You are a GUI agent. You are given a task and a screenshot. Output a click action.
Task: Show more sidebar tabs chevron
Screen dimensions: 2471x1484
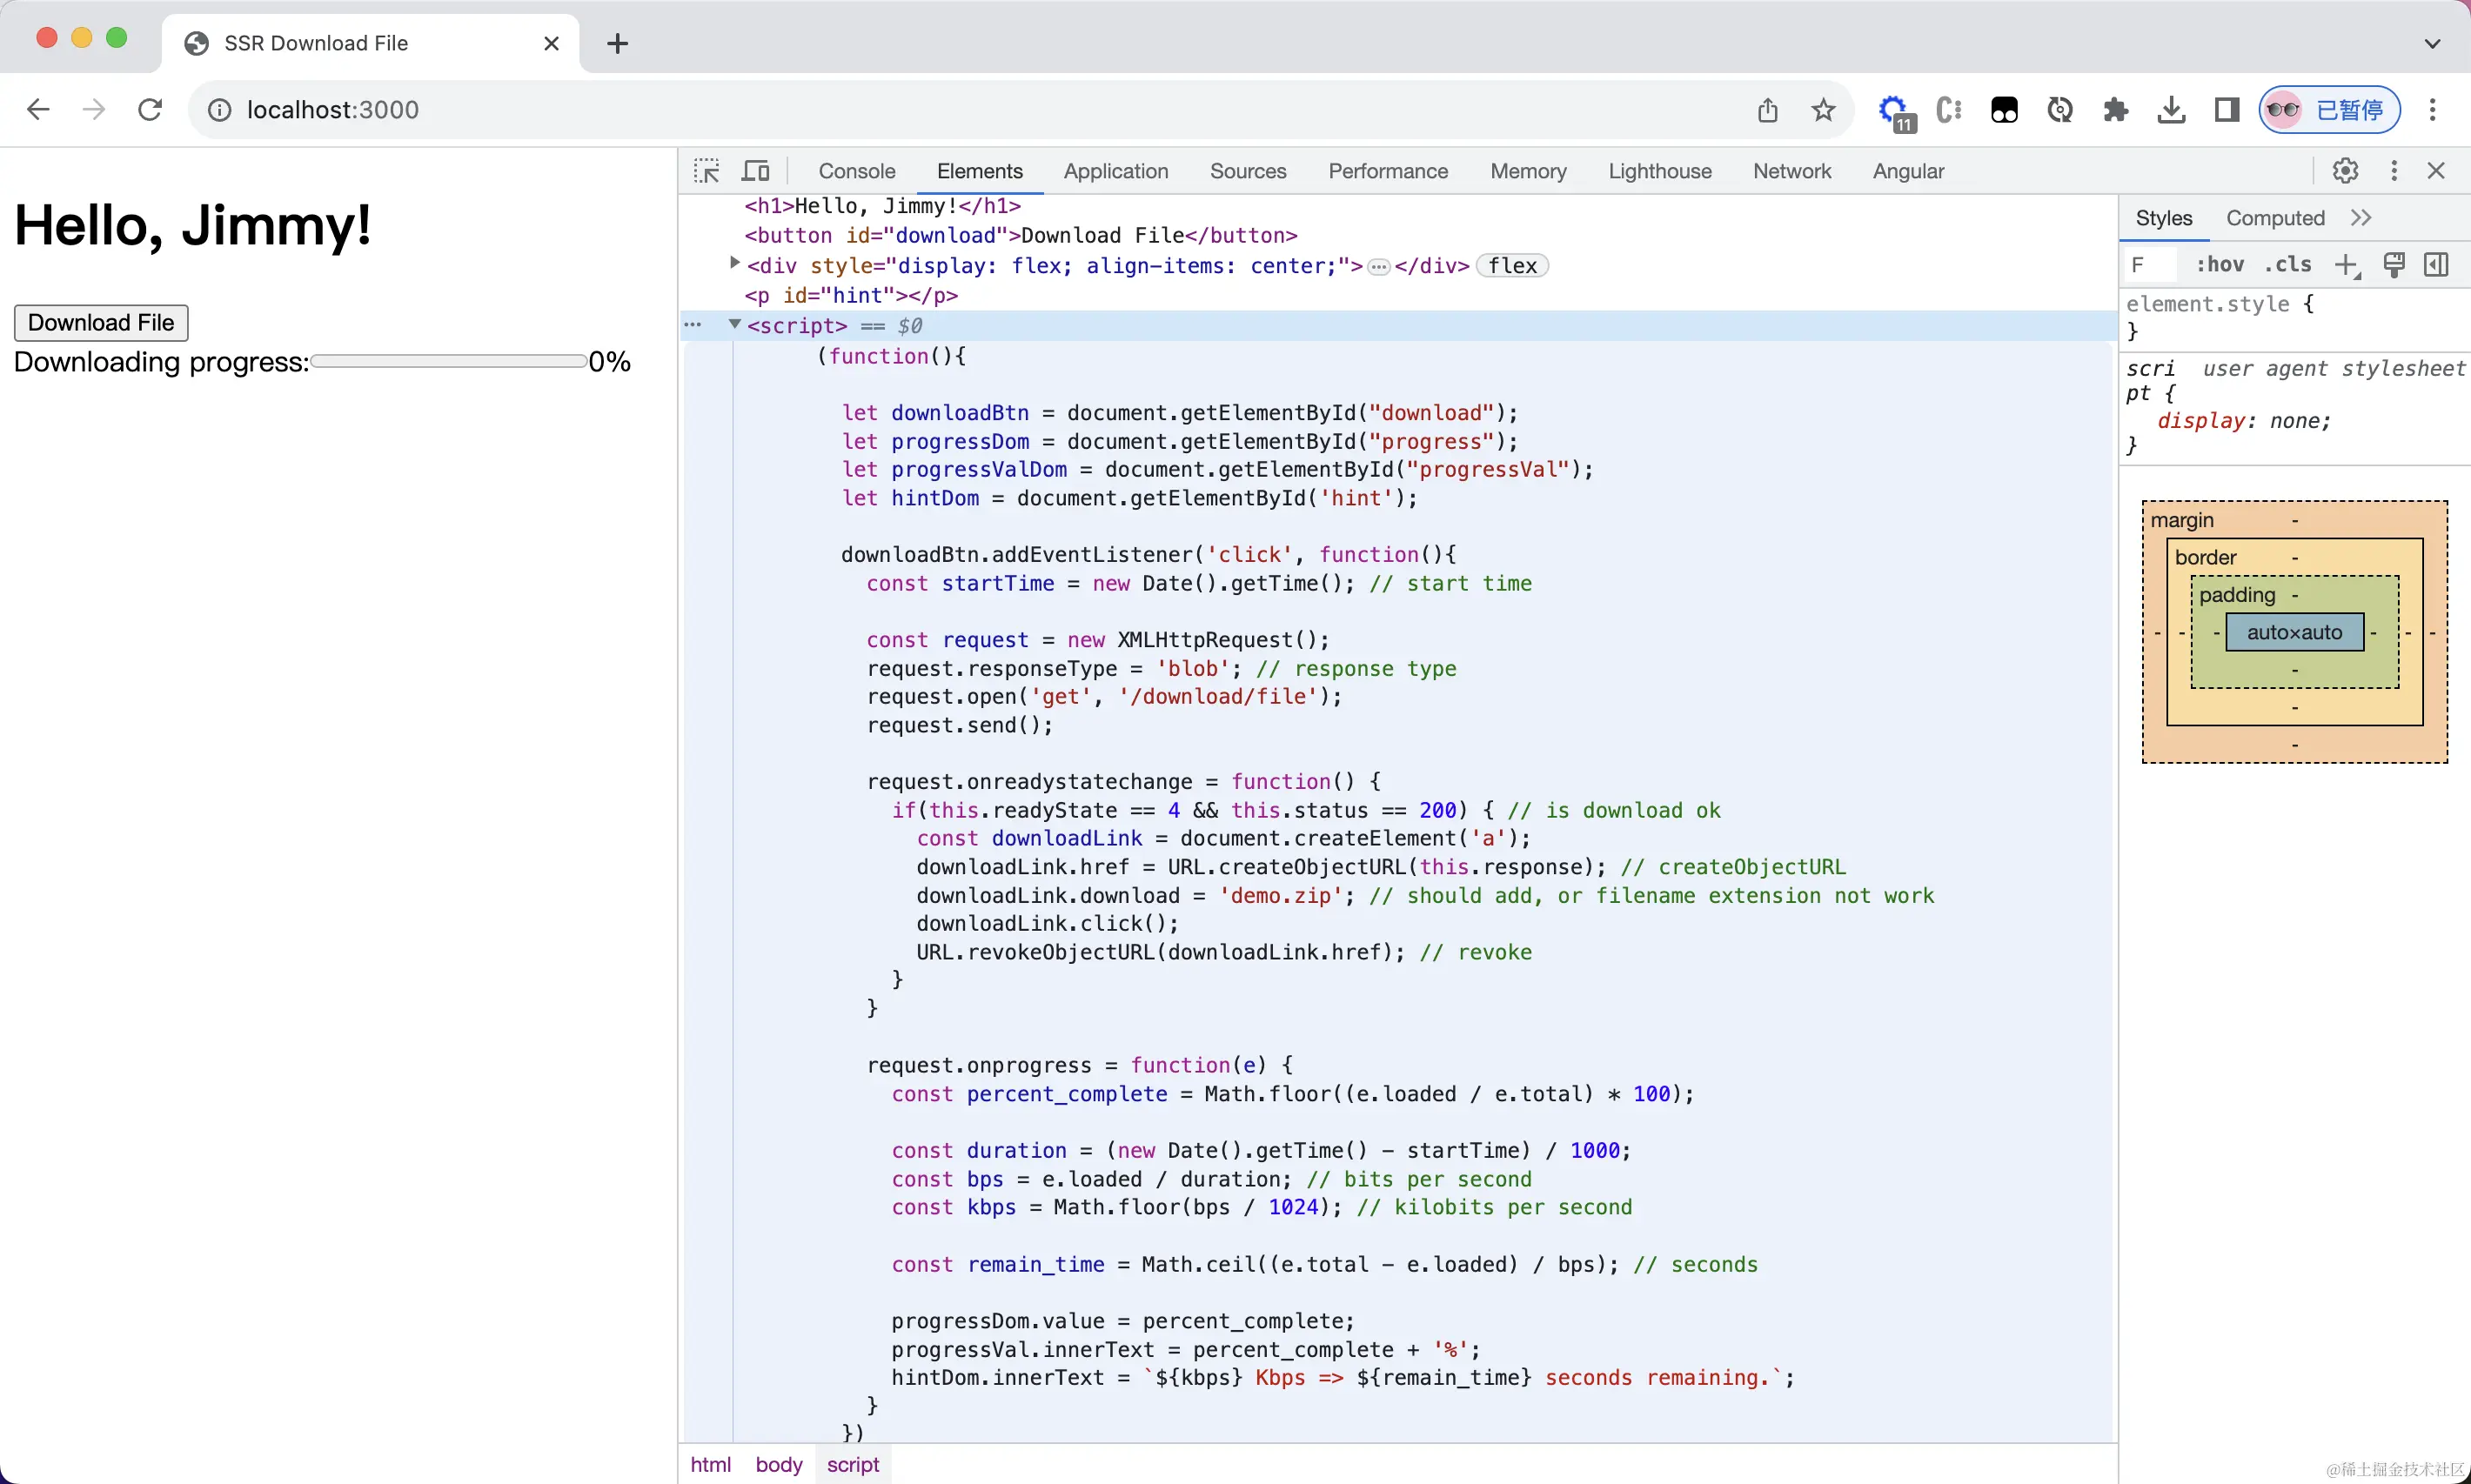2361,218
